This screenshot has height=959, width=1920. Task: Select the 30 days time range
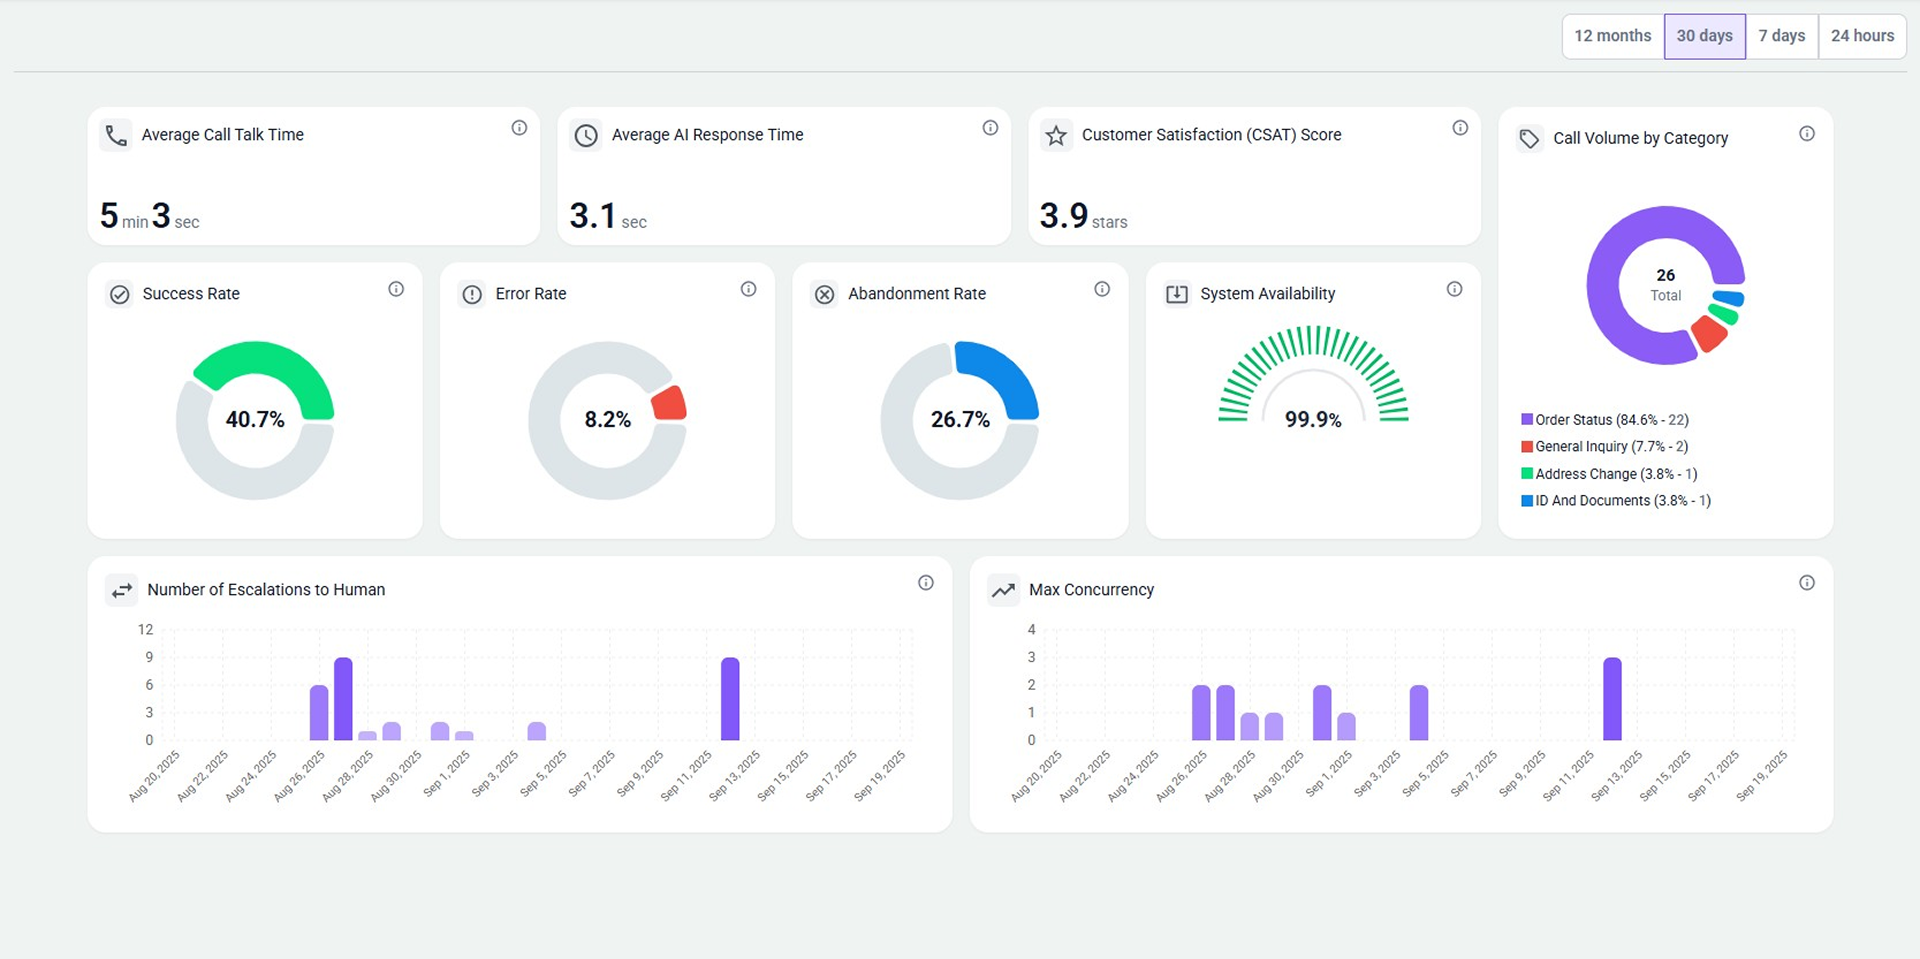coord(1704,36)
